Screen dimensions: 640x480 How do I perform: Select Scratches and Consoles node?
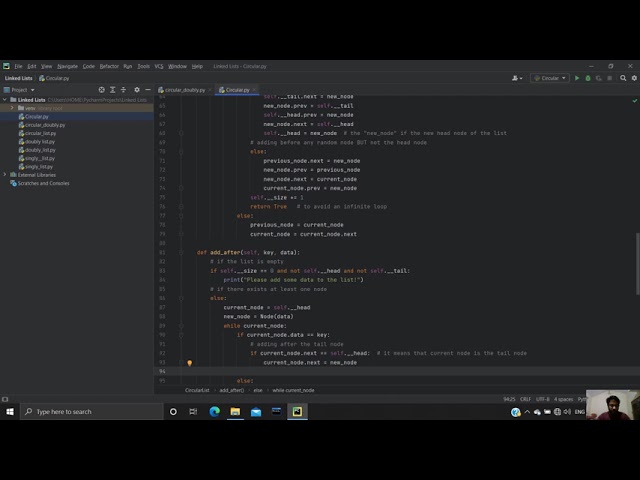click(x=40, y=183)
